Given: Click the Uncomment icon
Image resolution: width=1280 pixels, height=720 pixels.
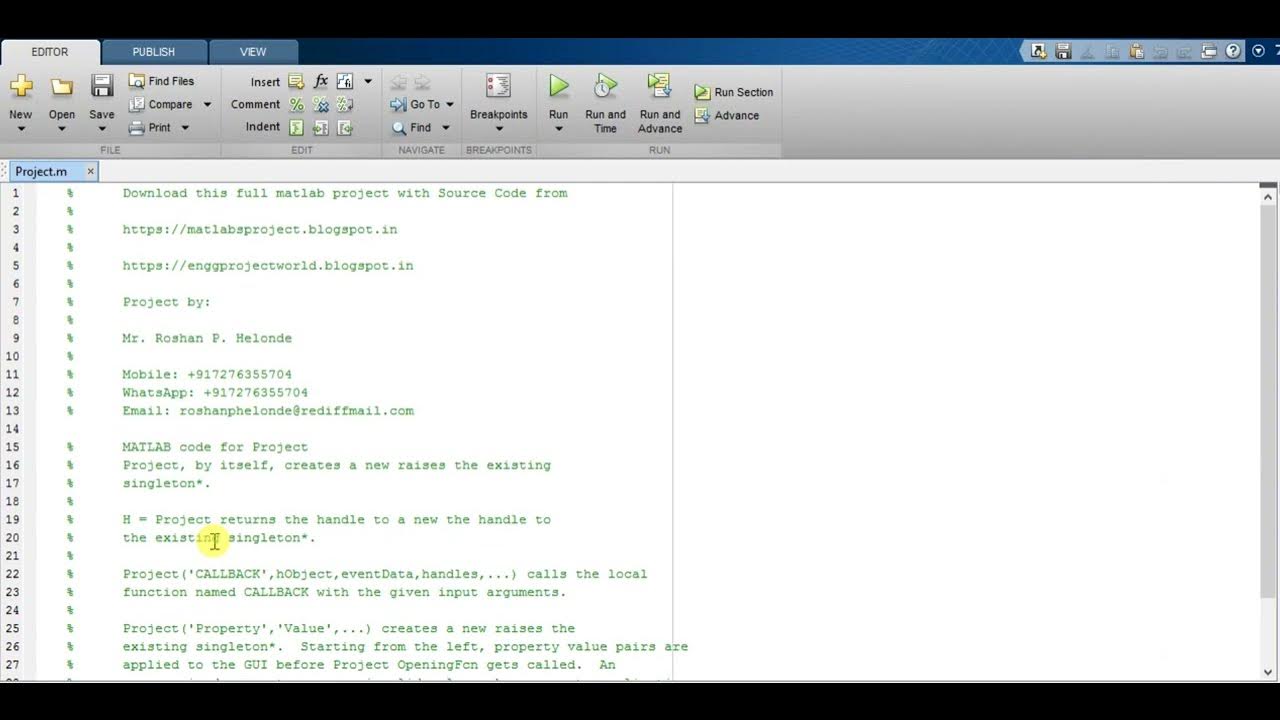Looking at the screenshot, I should pos(321,104).
